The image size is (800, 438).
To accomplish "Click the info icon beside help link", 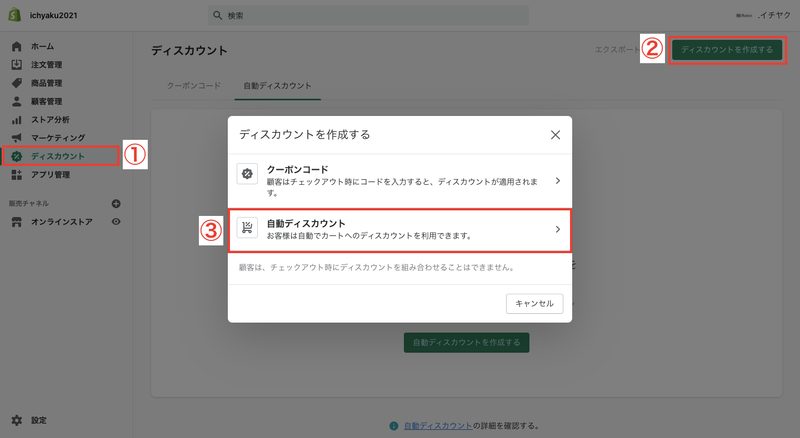I will click(x=393, y=426).
